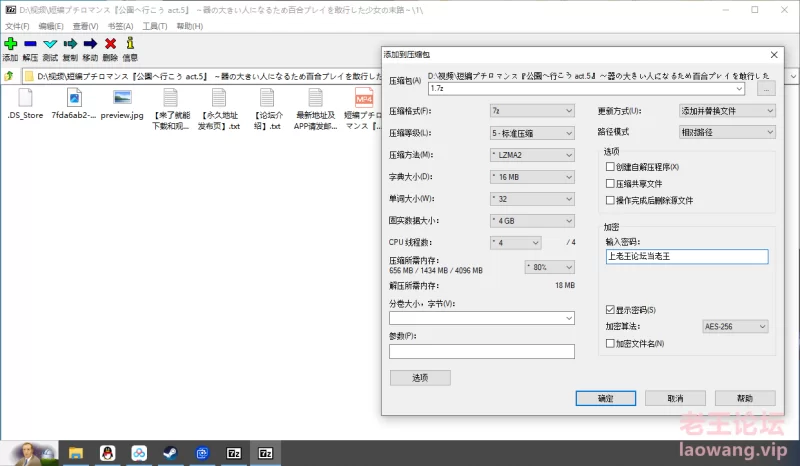Close the 添加到压缩包 dialog
The image size is (800, 466).
[774, 55]
